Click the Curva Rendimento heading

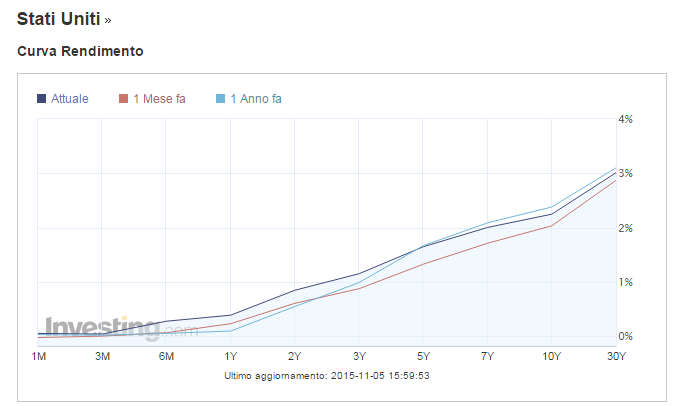click(x=81, y=50)
